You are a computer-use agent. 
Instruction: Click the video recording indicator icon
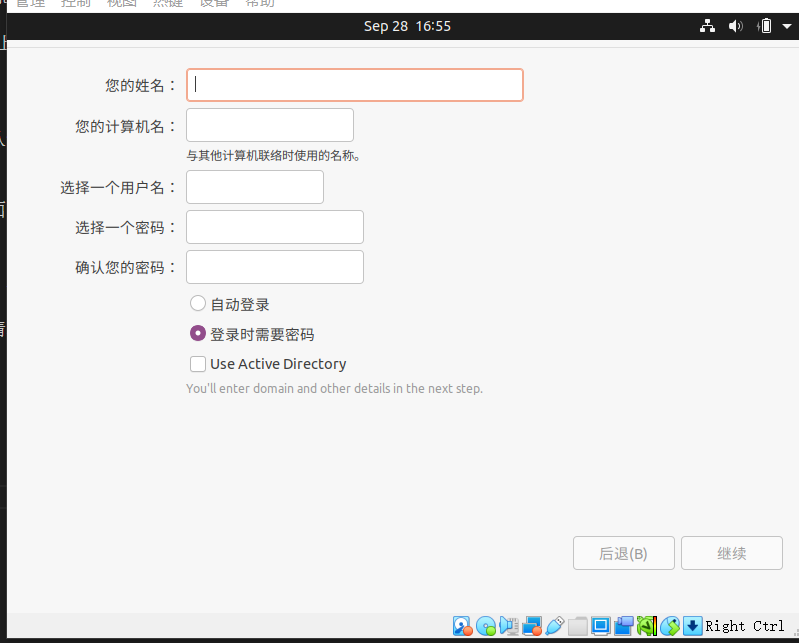[x=624, y=626]
